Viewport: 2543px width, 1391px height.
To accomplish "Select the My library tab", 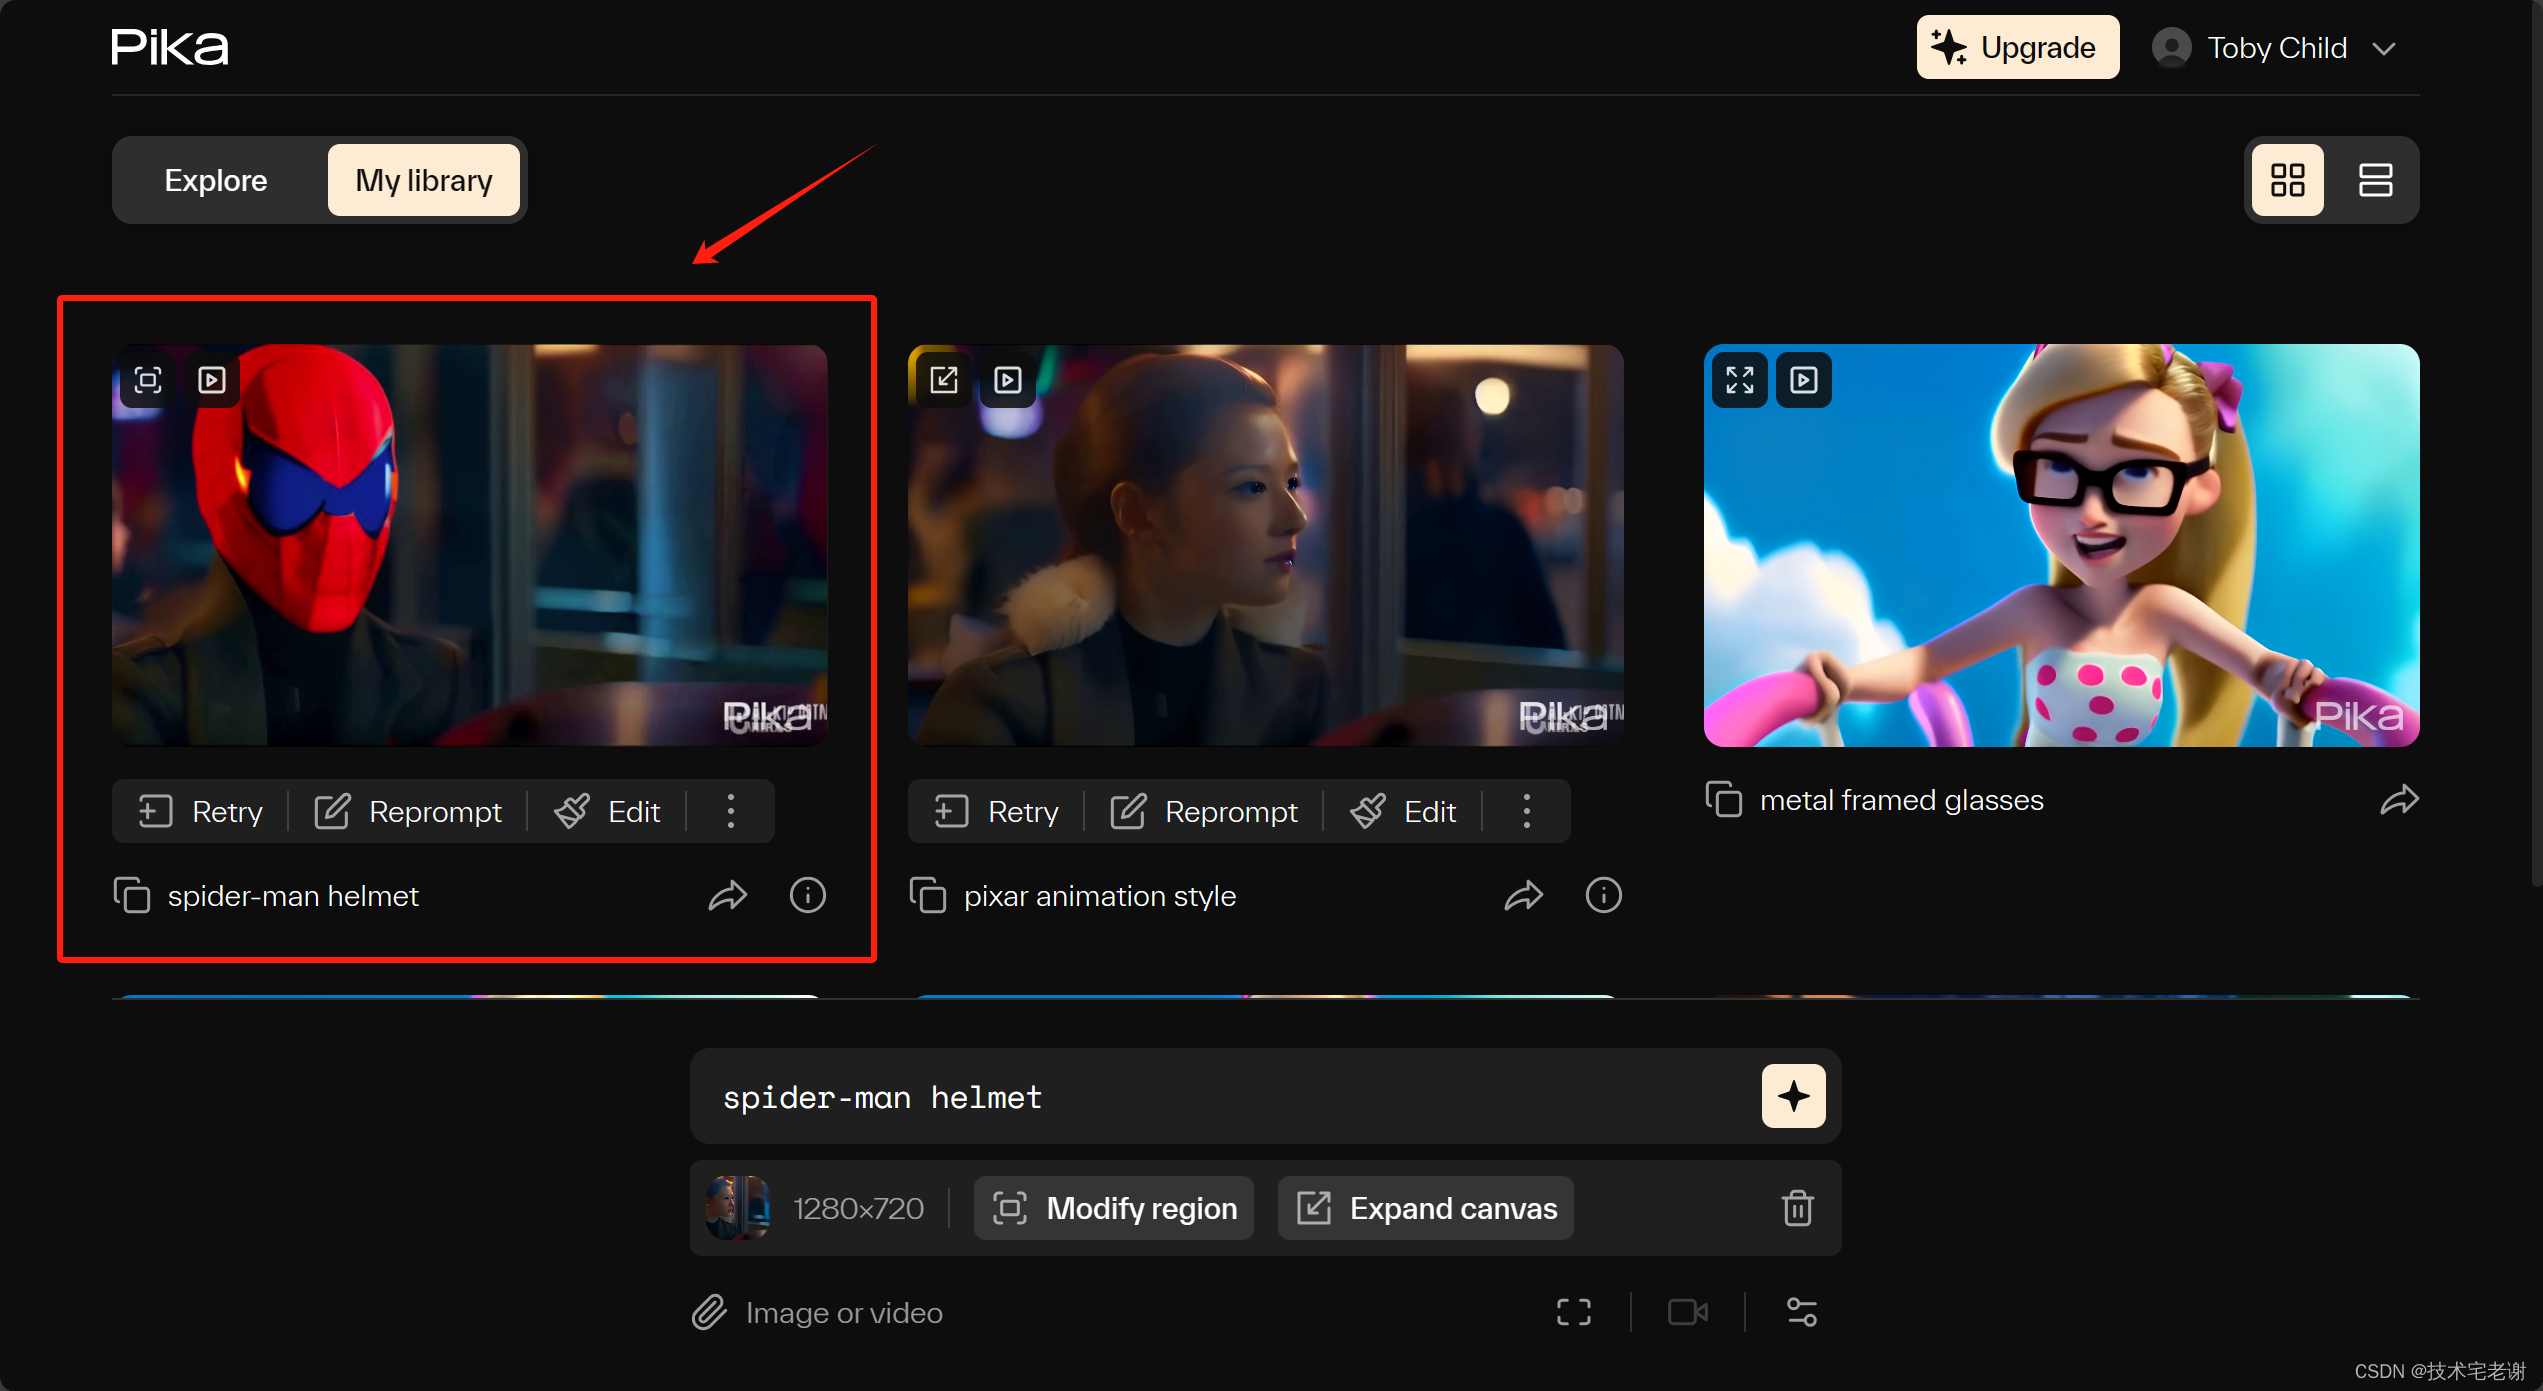I will 423,180.
